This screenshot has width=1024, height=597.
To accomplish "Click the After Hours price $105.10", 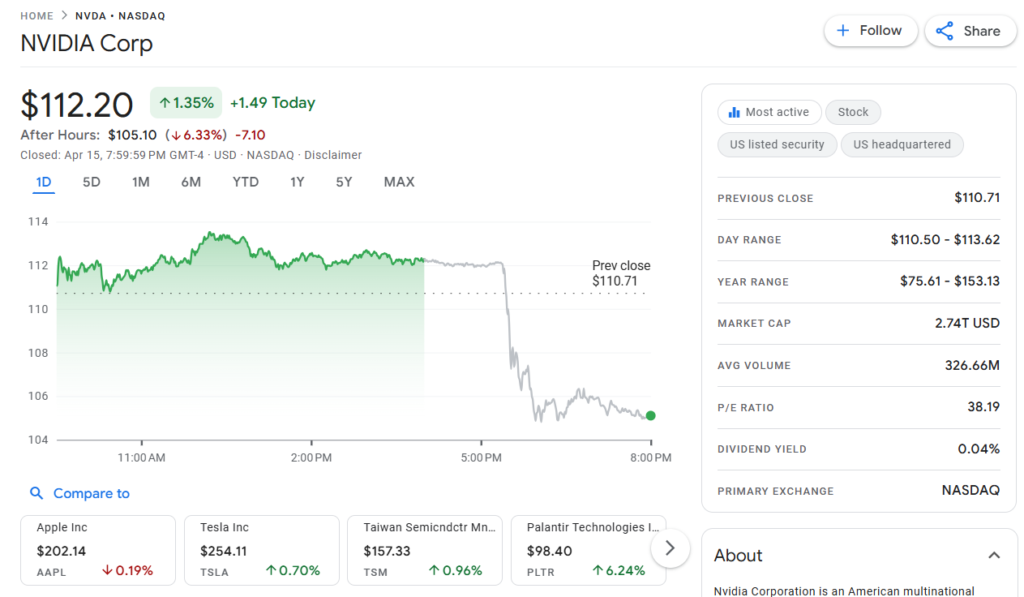I will [133, 135].
